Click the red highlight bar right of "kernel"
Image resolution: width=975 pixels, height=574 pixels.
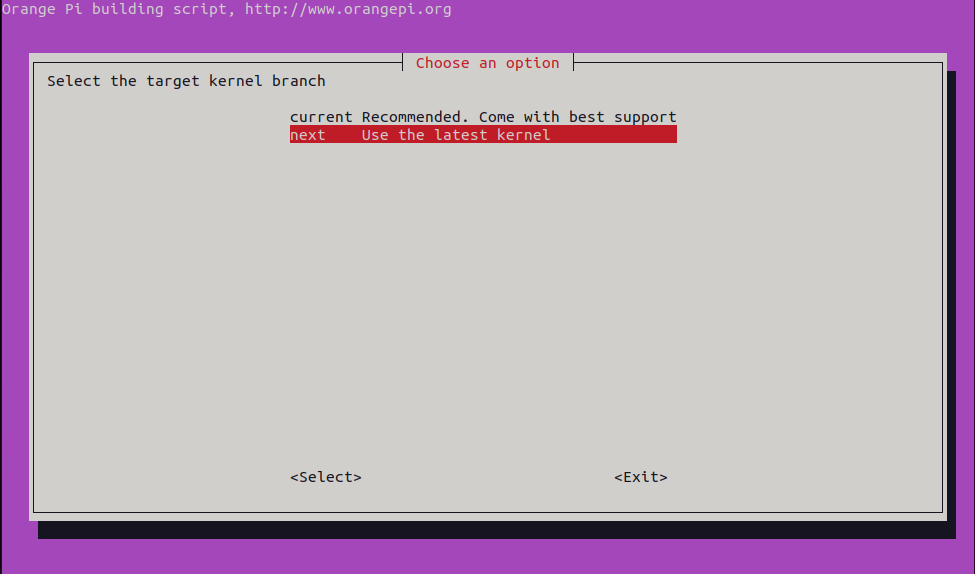click(615, 135)
